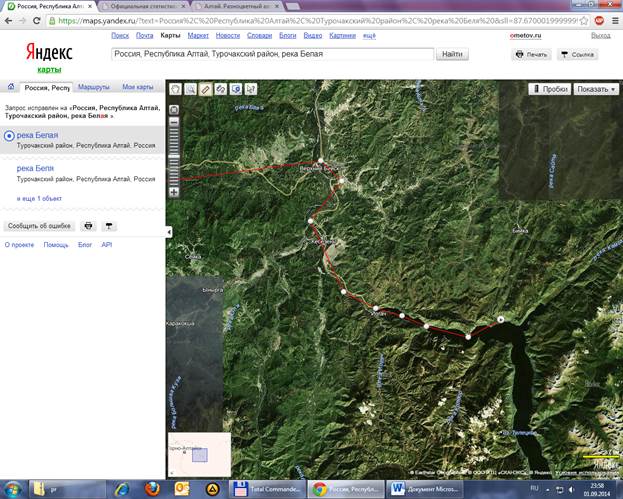Screen dimensions: 623x499
Task: Bookmark the page with the star icon
Action: pyautogui.click(x=584, y=21)
